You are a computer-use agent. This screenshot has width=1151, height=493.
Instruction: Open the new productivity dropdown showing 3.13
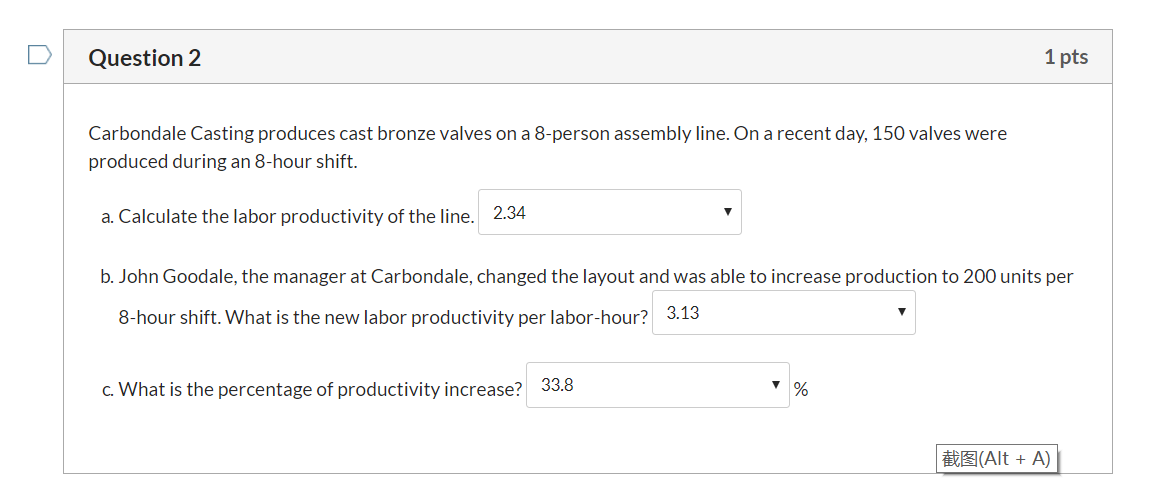click(783, 313)
